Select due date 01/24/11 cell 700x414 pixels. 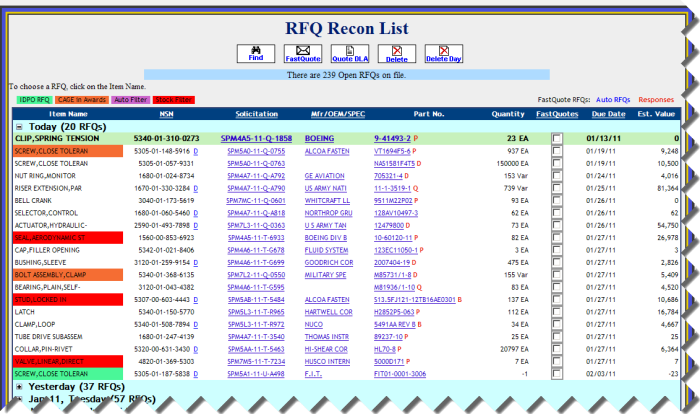pyautogui.click(x=600, y=176)
